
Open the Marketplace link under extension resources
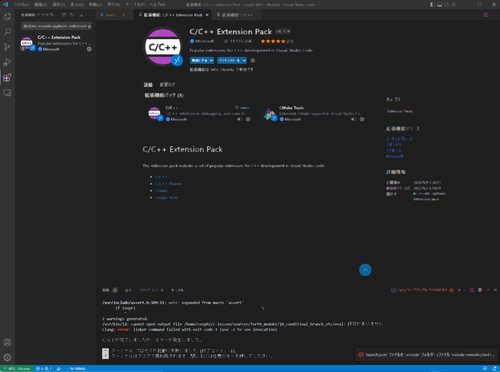coord(399,139)
